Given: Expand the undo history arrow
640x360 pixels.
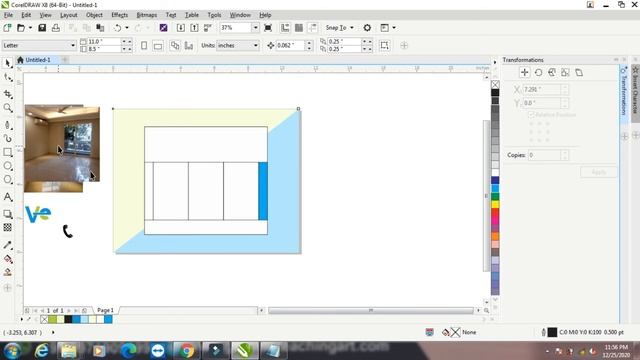Looking at the screenshot, I should tap(127, 28).
